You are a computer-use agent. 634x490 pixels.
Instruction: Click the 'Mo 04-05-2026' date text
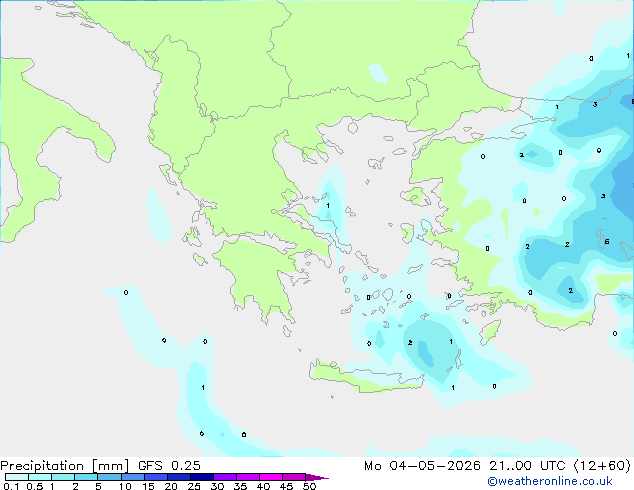tap(422, 466)
